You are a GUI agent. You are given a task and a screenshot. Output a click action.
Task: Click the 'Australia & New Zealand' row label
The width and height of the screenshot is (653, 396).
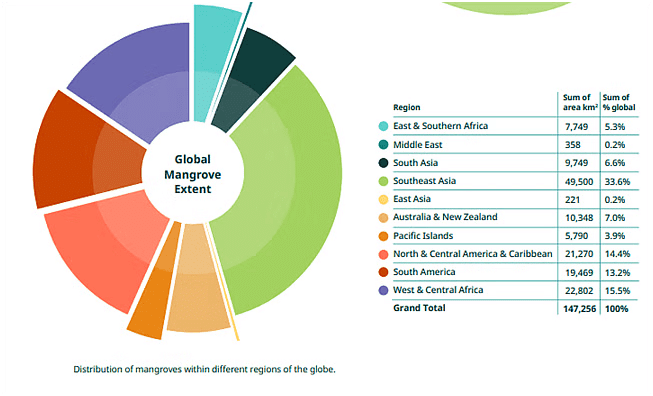[445, 217]
